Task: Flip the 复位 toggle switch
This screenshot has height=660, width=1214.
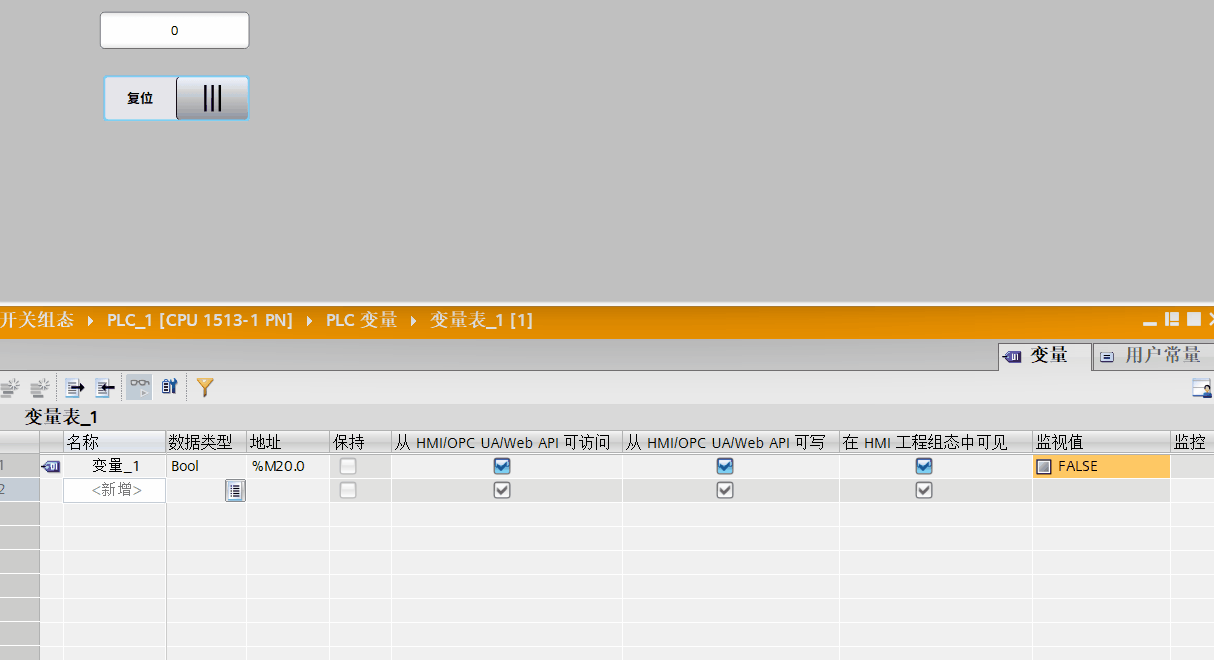Action: tap(212, 98)
